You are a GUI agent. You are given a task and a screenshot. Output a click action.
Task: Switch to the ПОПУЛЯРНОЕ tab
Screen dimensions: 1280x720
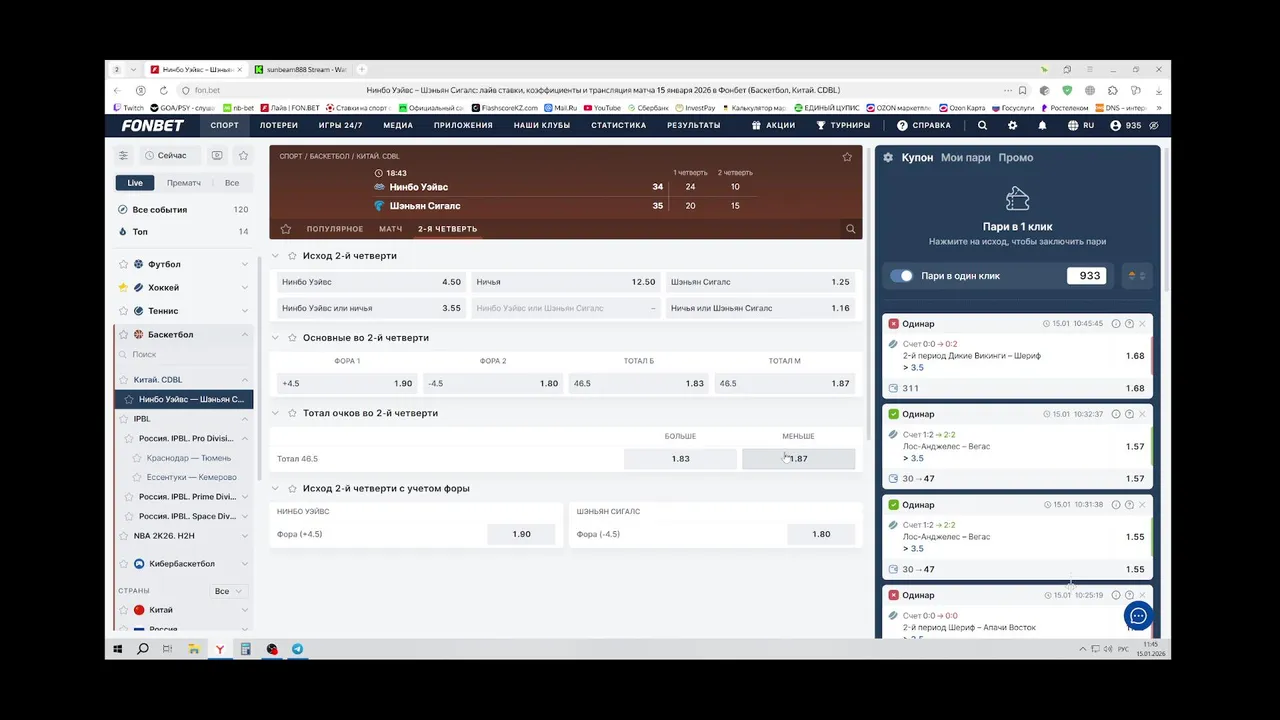pyautogui.click(x=335, y=229)
